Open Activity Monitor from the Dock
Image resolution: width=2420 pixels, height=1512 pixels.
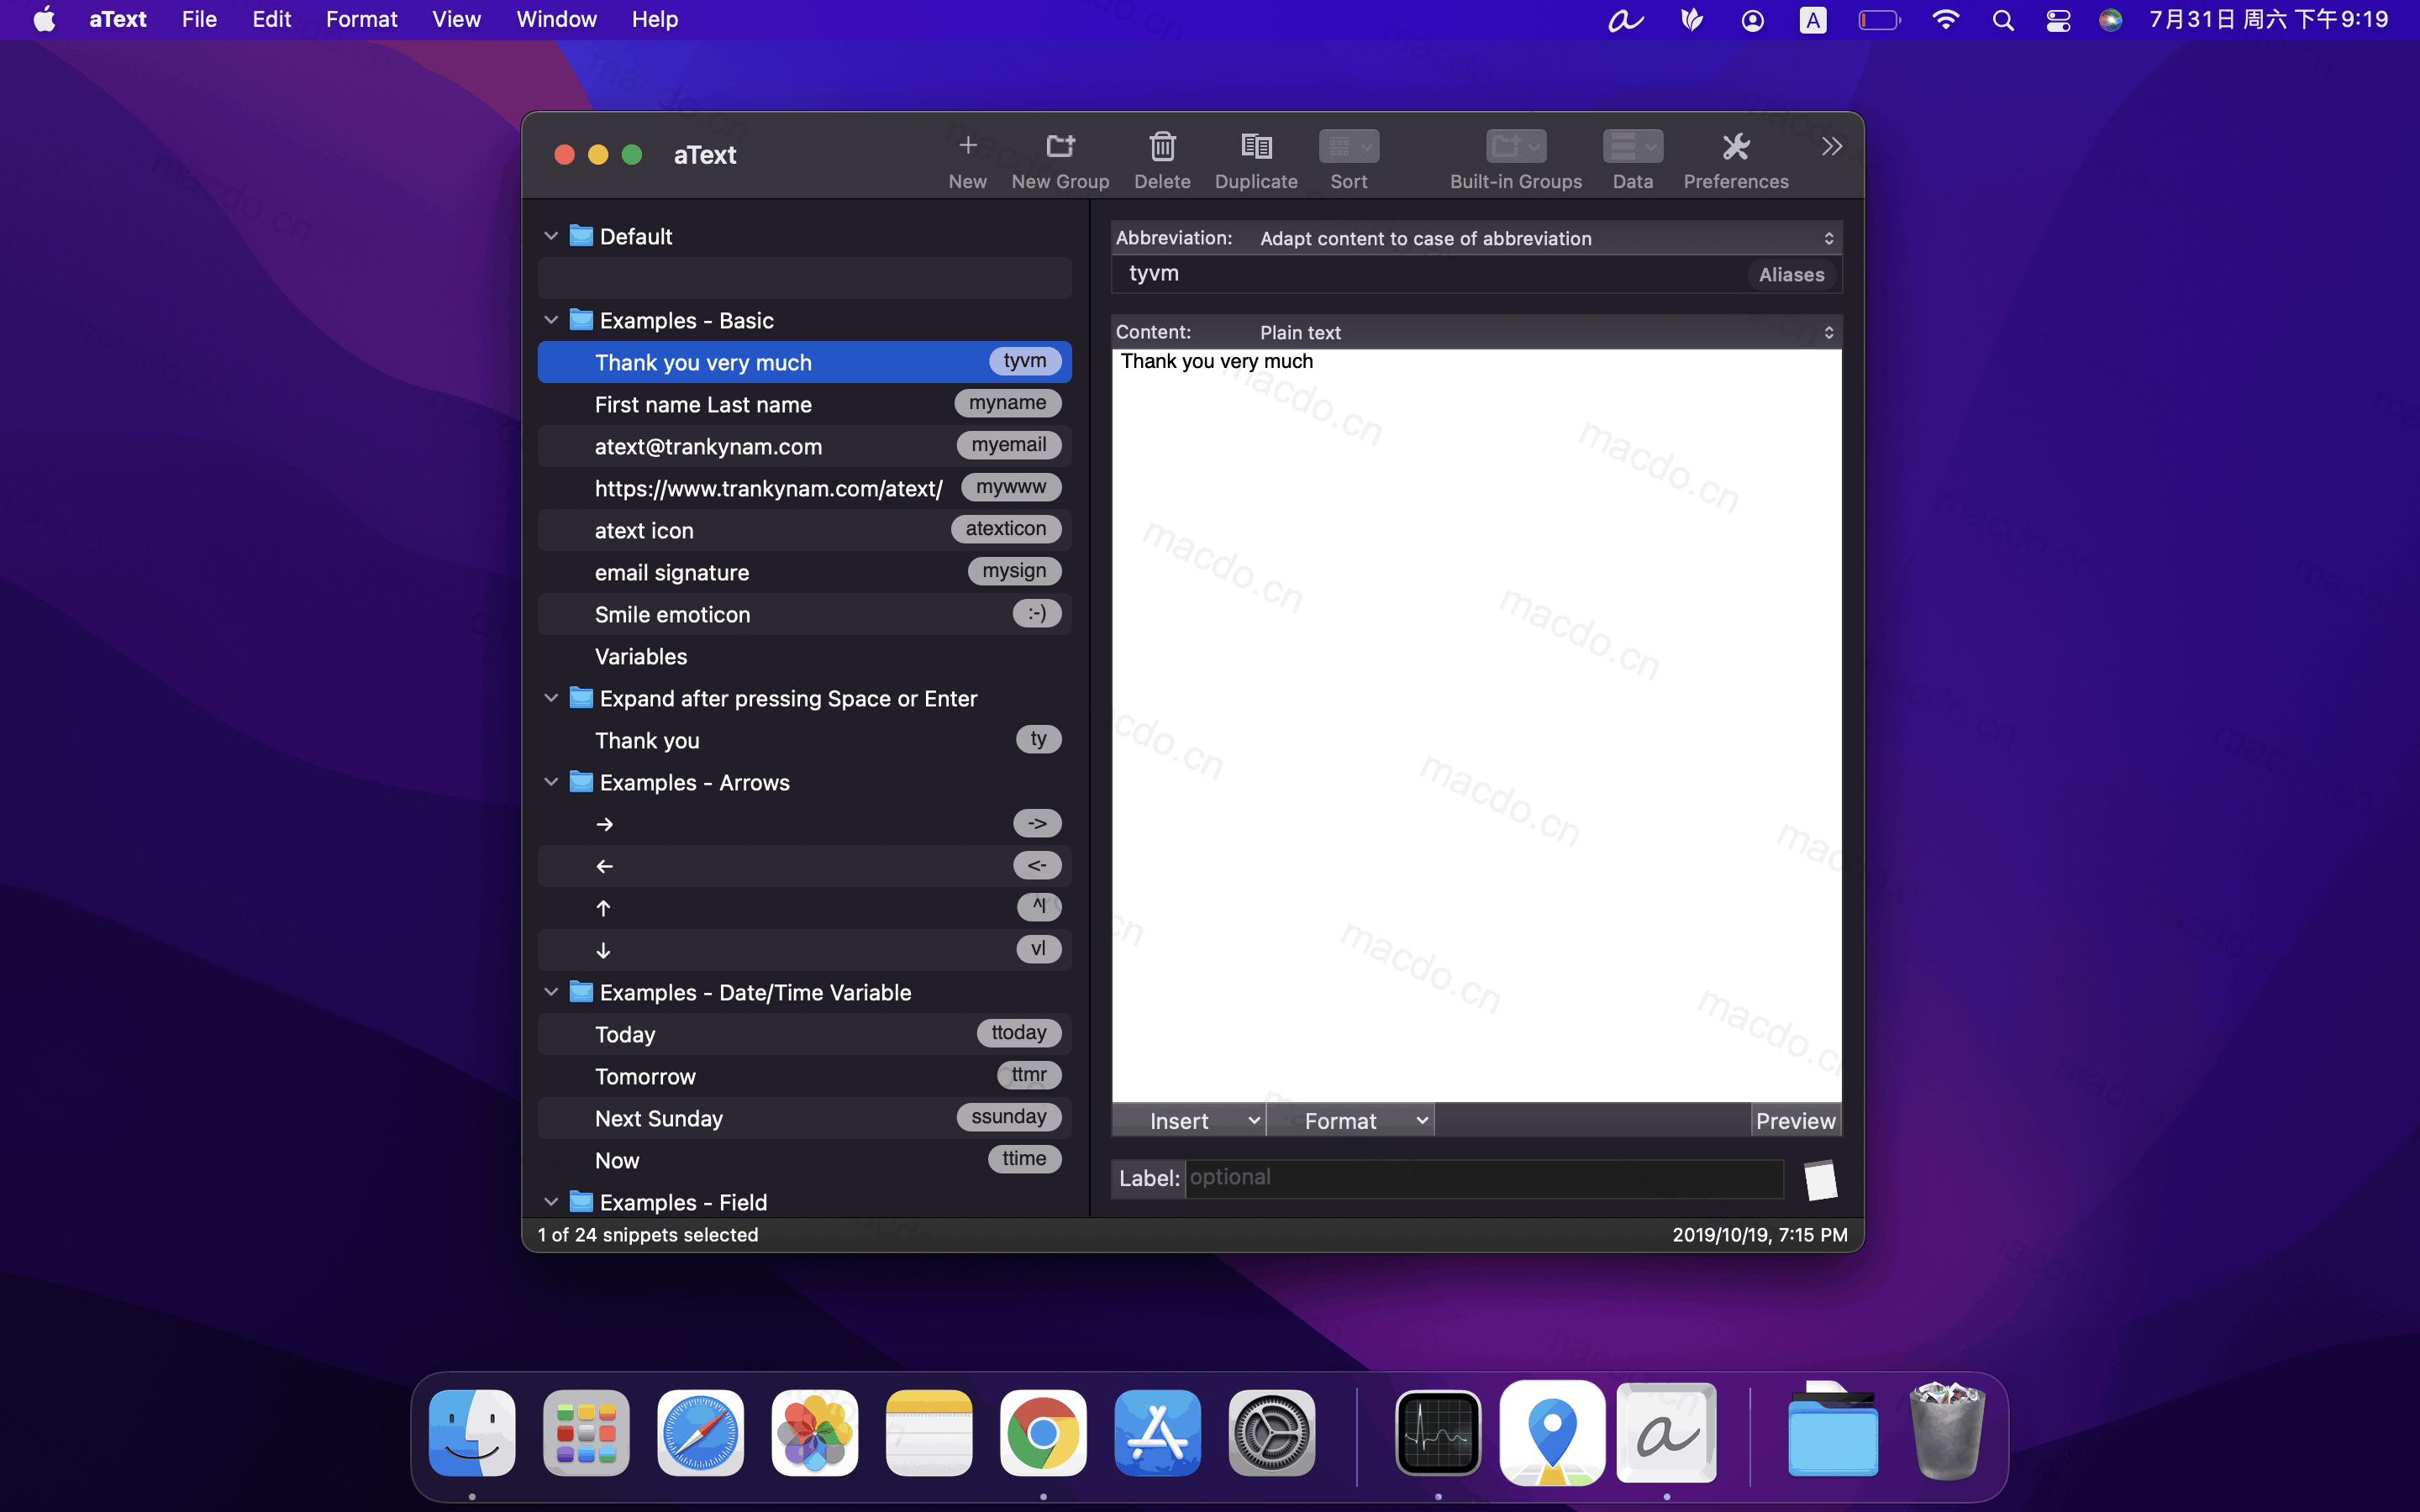coord(1438,1433)
